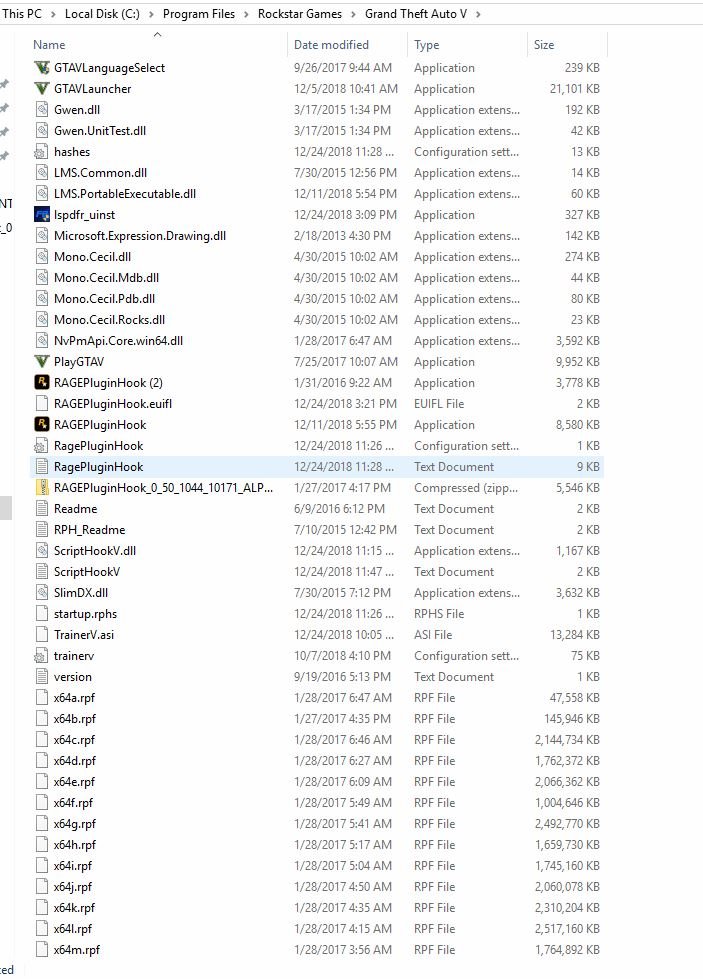Select the x64b.rpf file name
Image resolution: width=703 pixels, height=979 pixels.
point(75,719)
